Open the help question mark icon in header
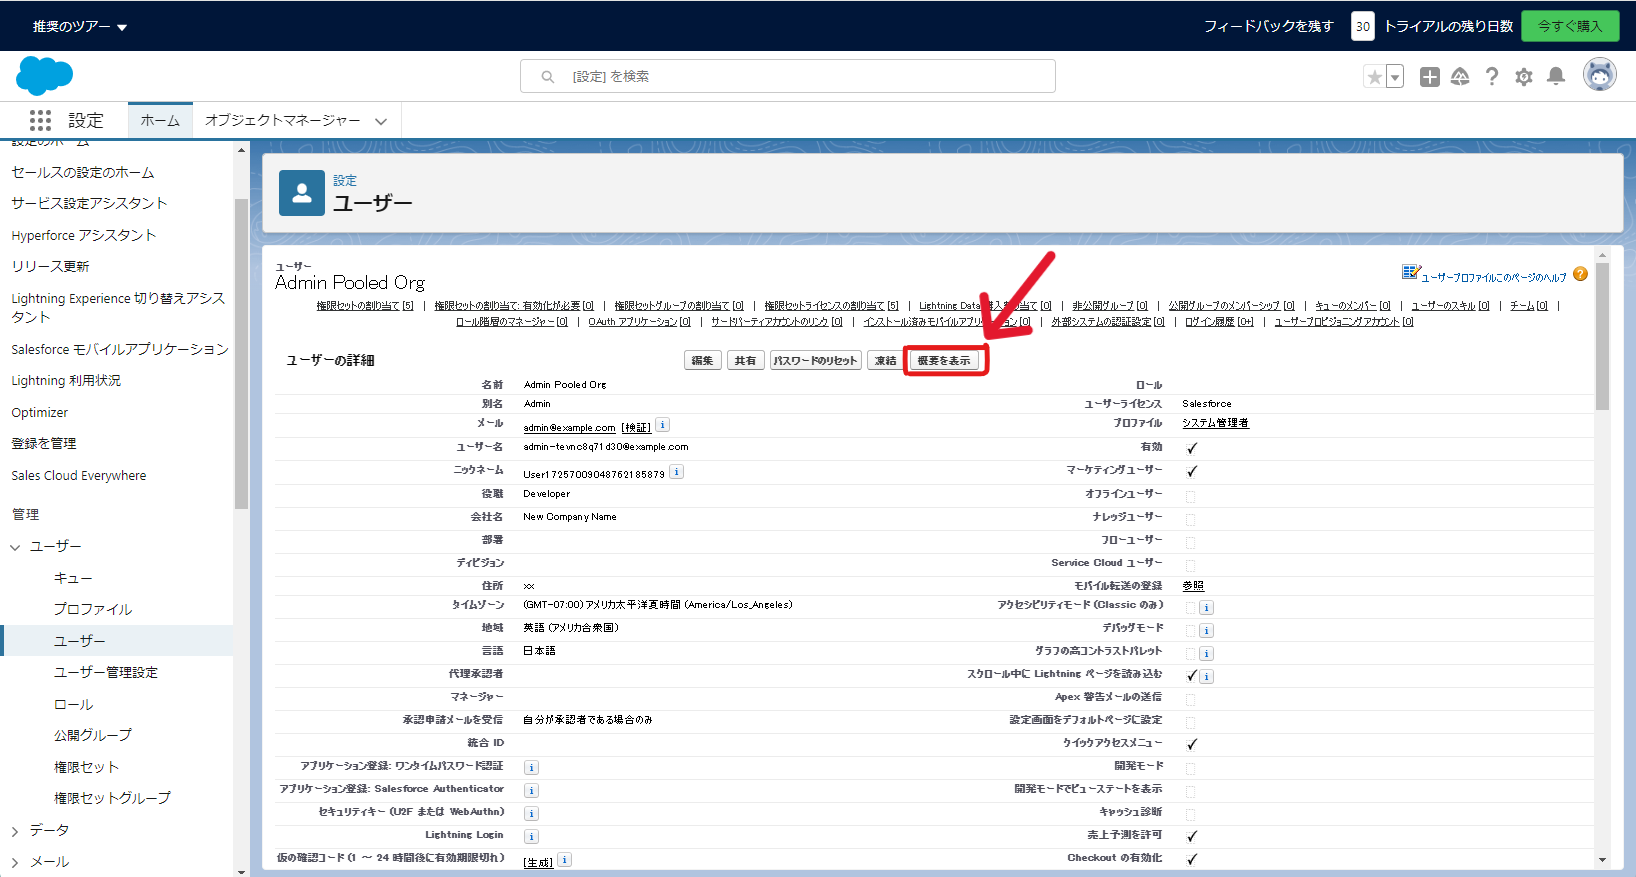The image size is (1636, 877). 1492,77
